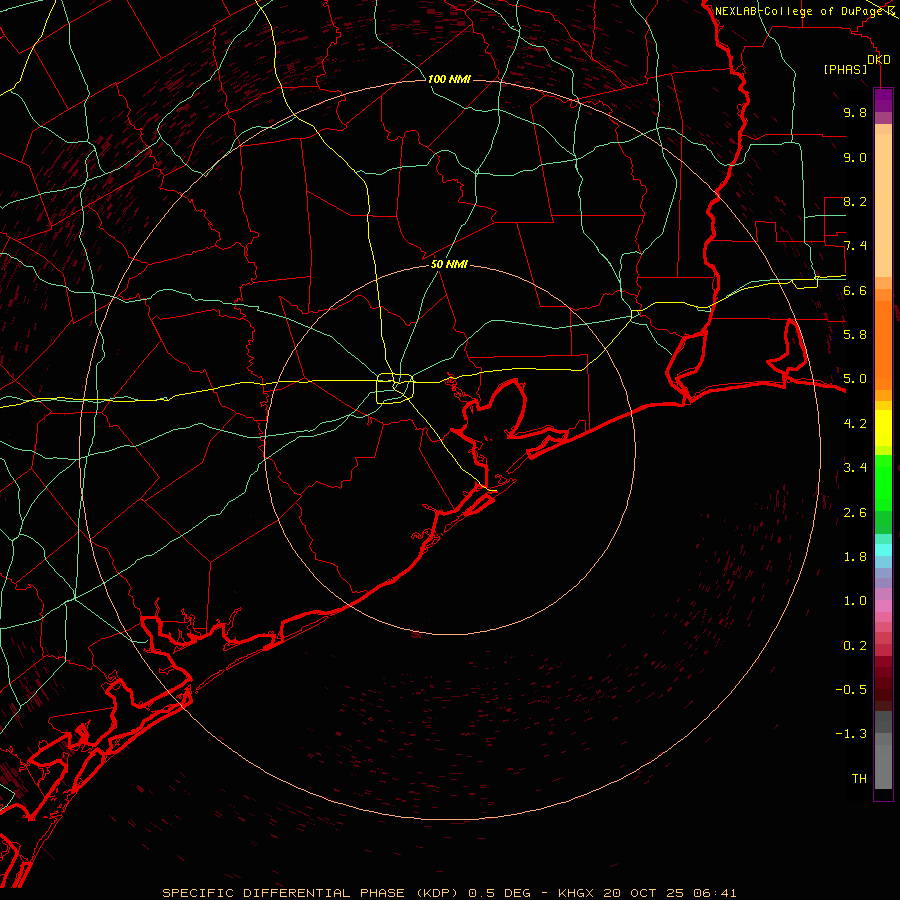Screen dimensions: 900x900
Task: Click the 5.0 scale value
Action: click(855, 379)
